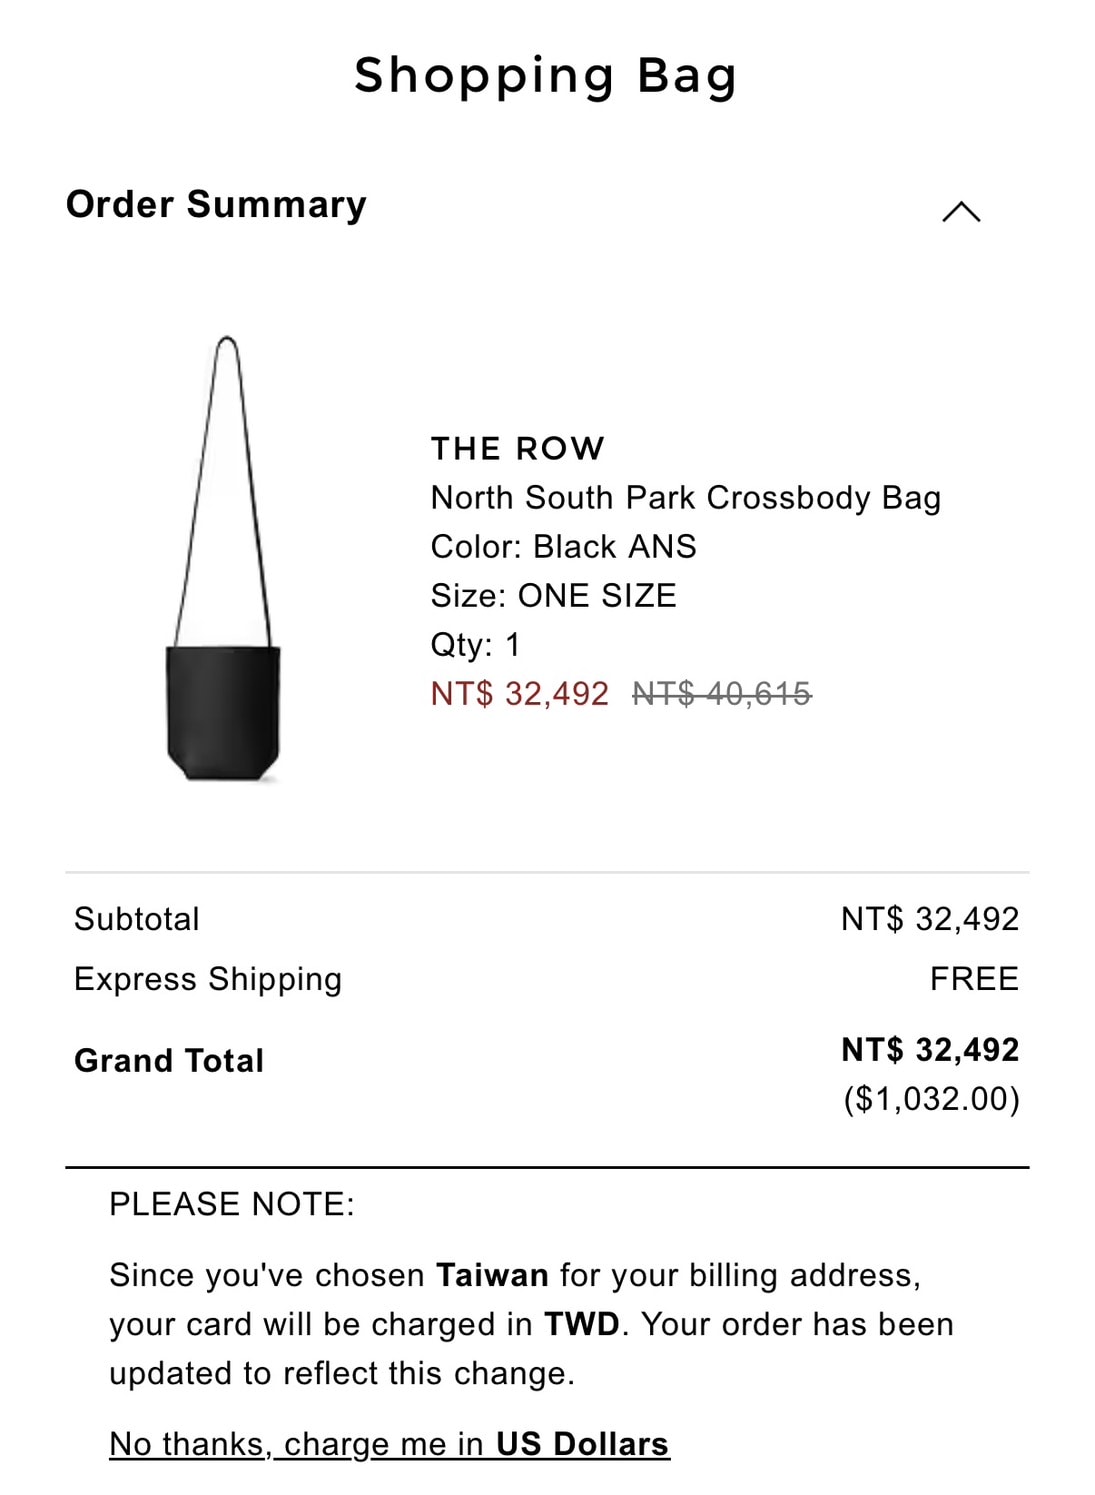
Task: Click No thanks, charge me in US Dollars
Action: [389, 1443]
